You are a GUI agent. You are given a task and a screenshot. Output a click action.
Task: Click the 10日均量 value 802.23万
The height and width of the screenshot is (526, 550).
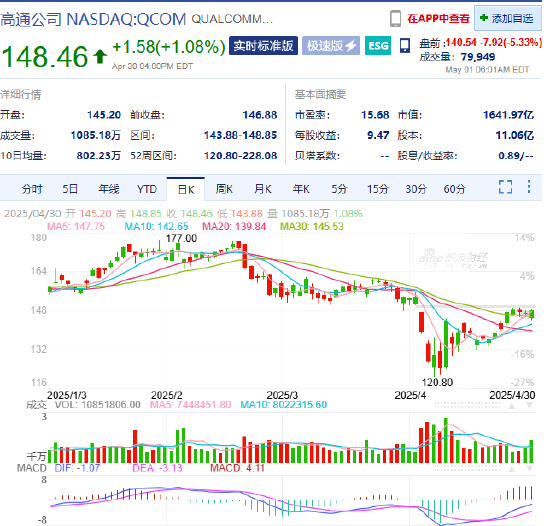click(99, 155)
